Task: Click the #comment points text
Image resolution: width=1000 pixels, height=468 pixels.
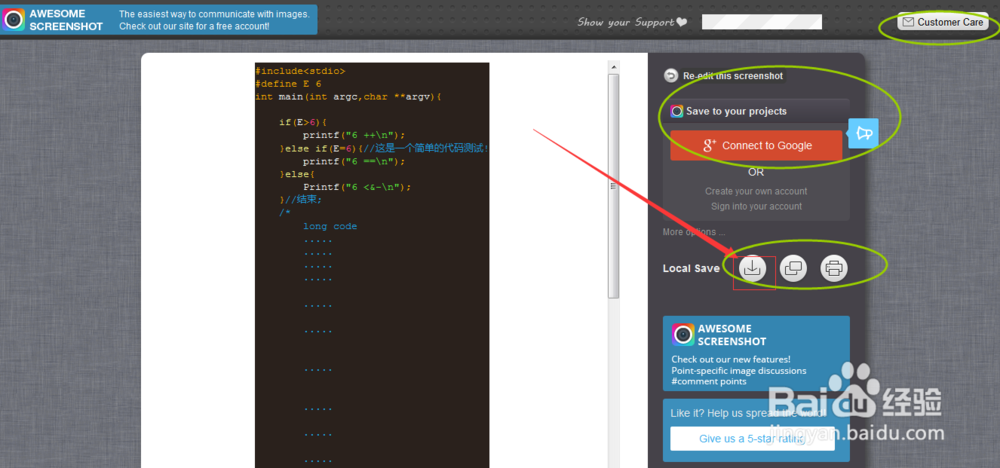Action: tap(709, 381)
